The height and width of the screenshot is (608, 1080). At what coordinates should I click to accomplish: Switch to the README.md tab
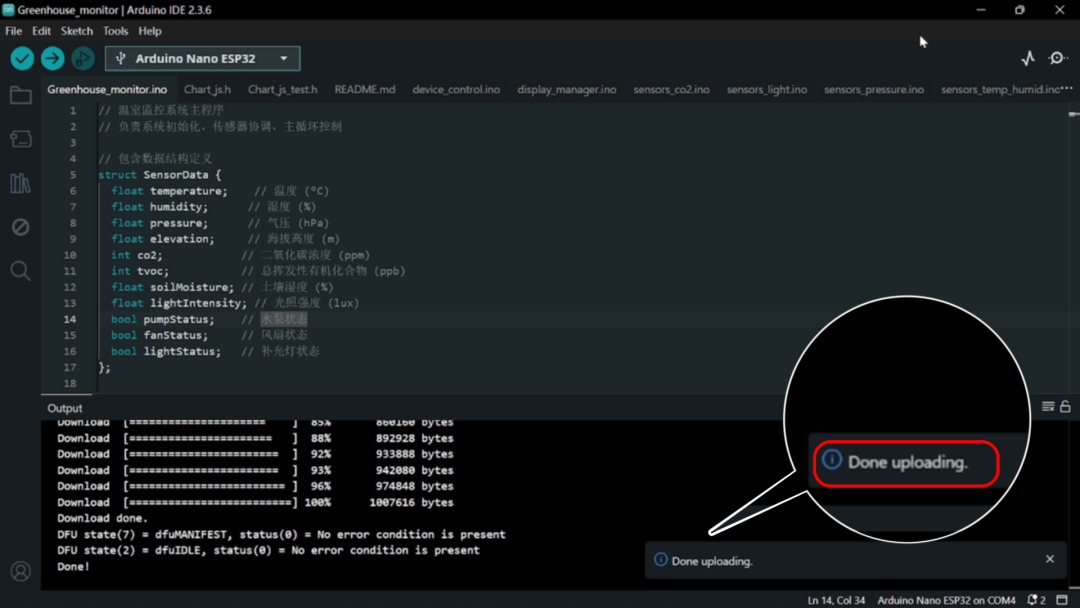[x=364, y=90]
